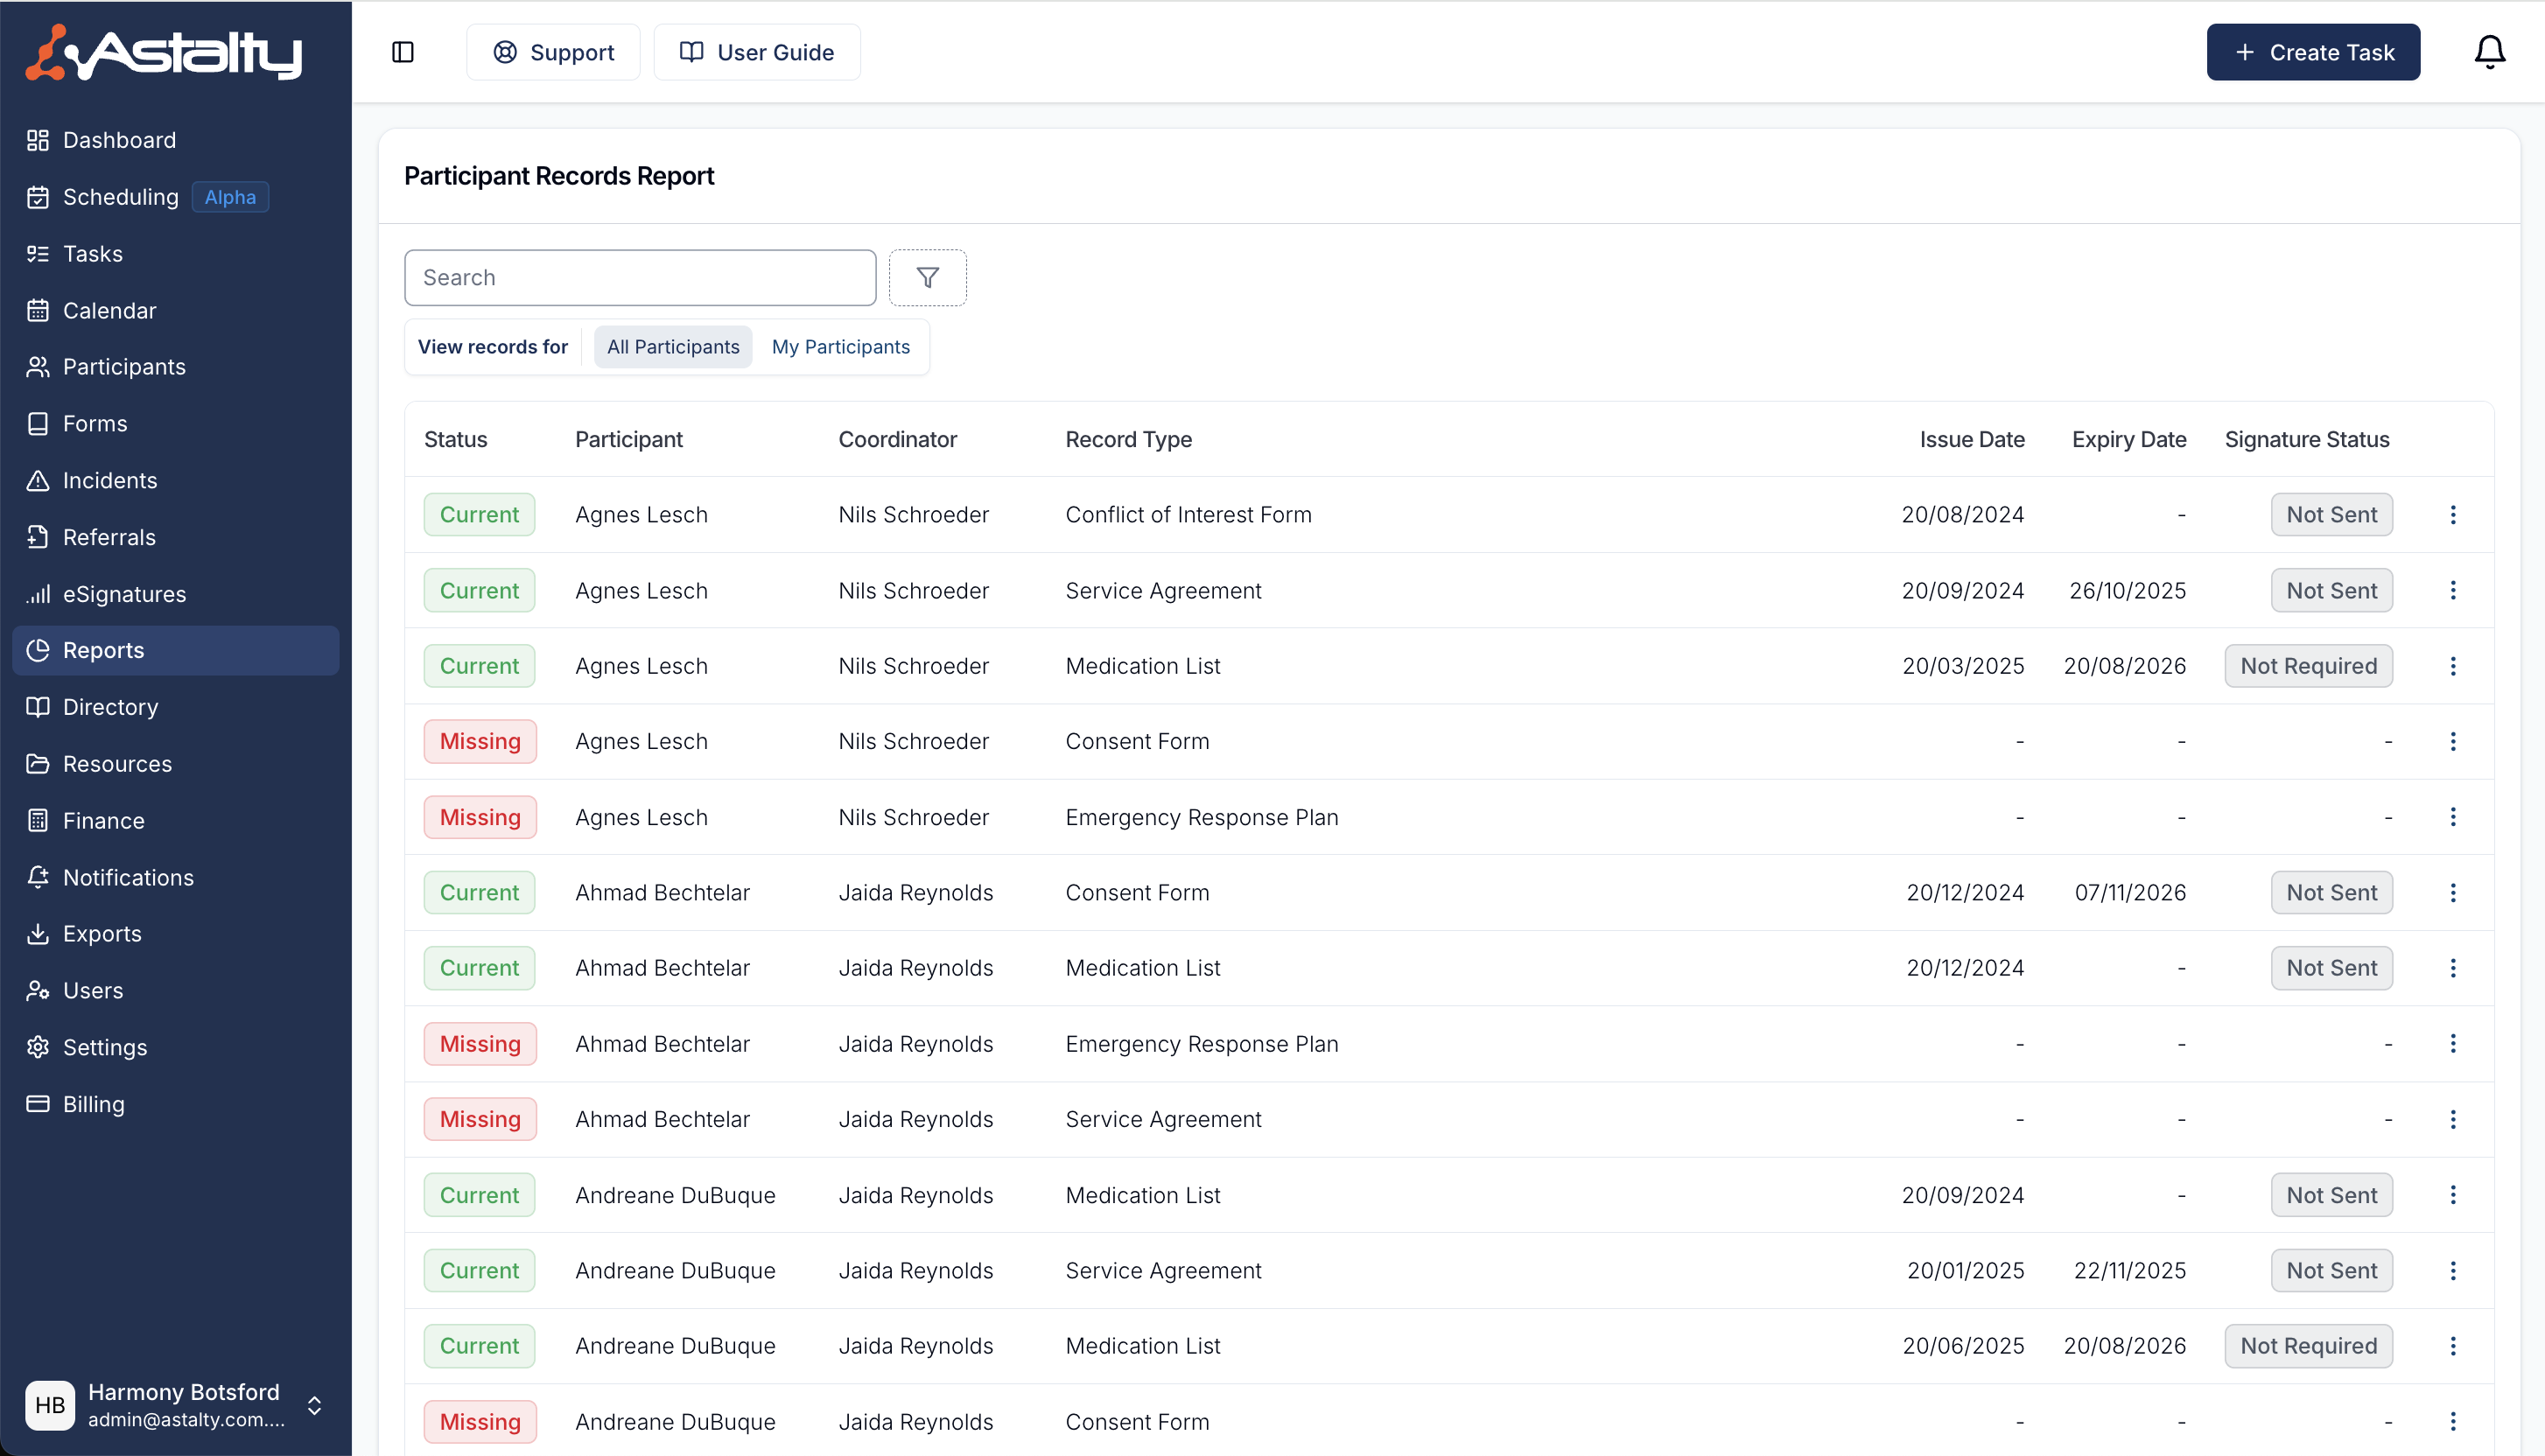Open Finance in the sidebar
Screen dimensions: 2545x1456
pos(175,820)
